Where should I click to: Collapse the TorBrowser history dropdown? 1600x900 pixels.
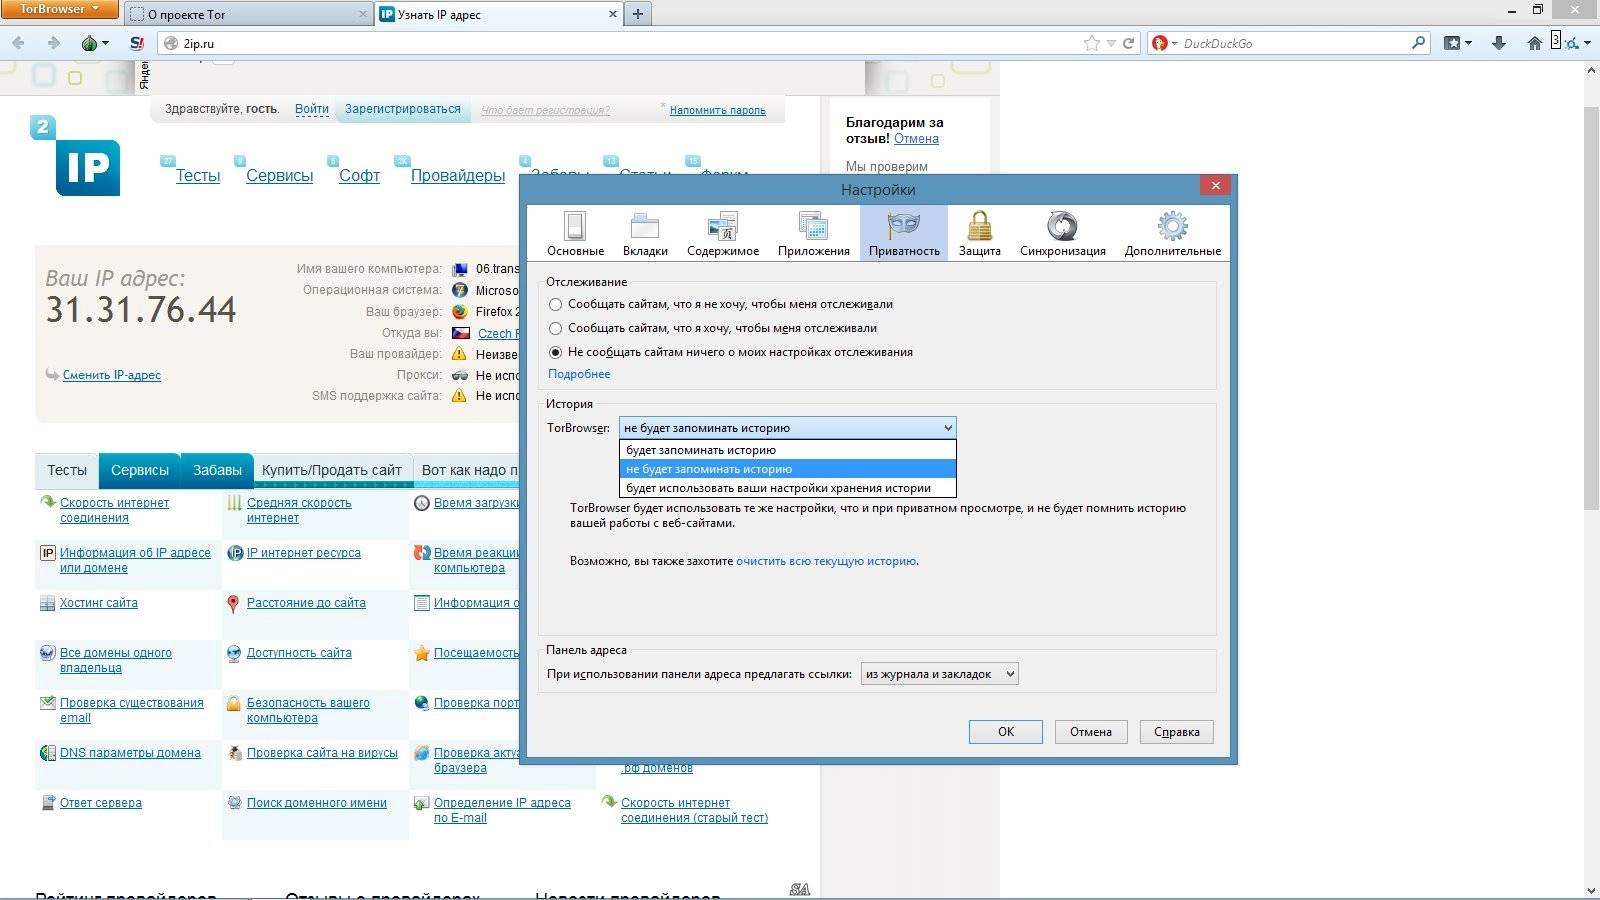pos(787,427)
